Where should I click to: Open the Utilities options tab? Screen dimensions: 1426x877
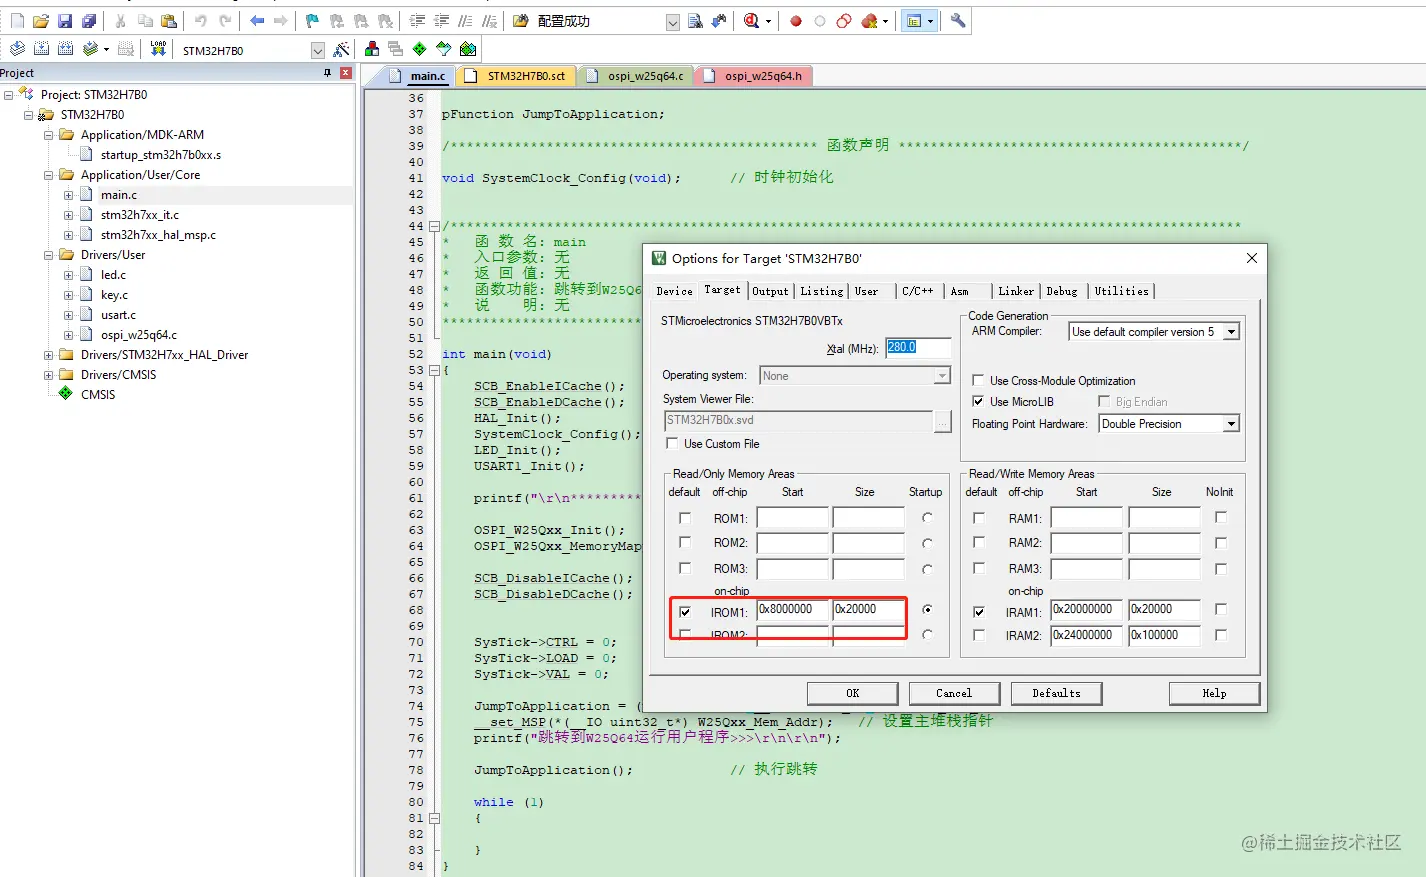tap(1121, 291)
